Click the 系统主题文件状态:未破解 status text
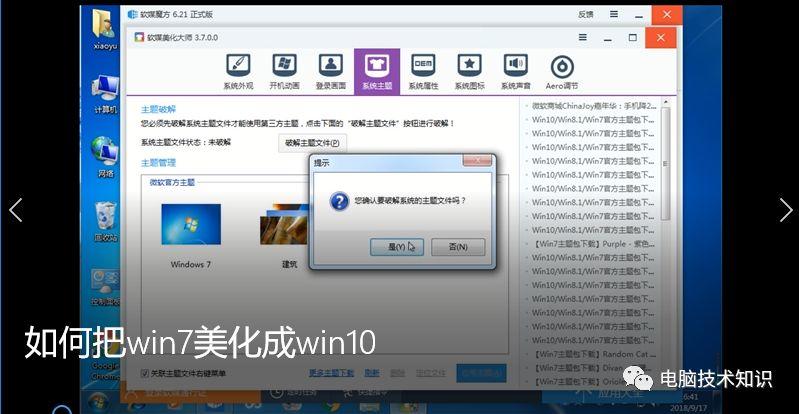The height and width of the screenshot is (414, 799). (186, 143)
